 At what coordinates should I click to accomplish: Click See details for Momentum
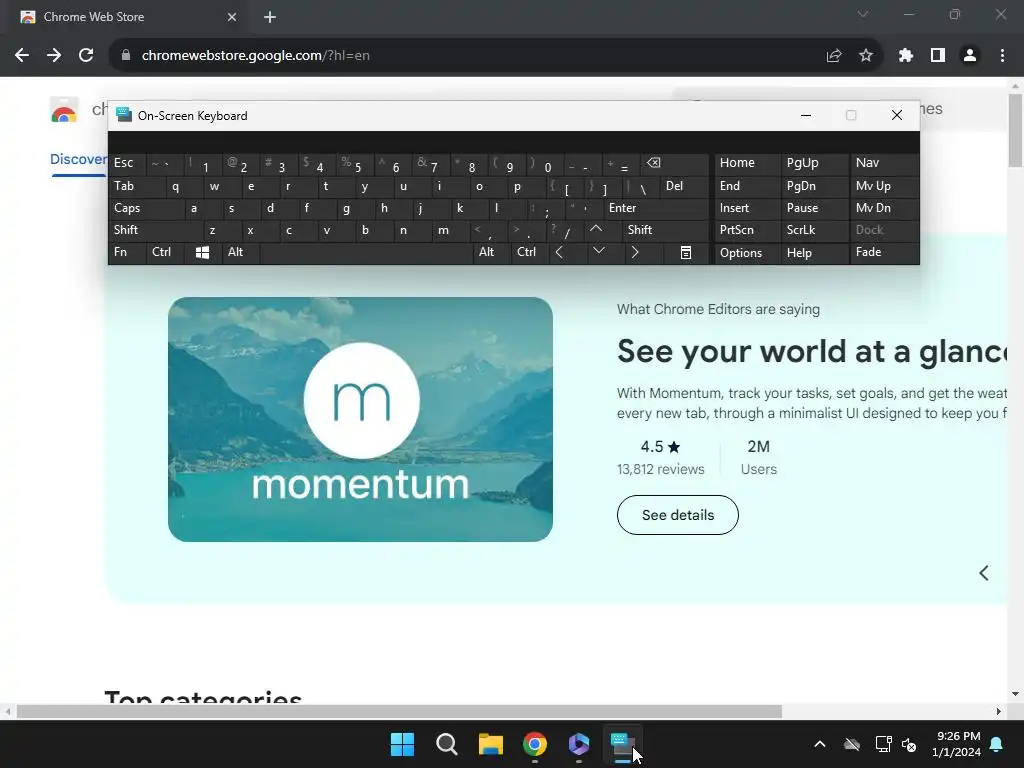pos(677,515)
